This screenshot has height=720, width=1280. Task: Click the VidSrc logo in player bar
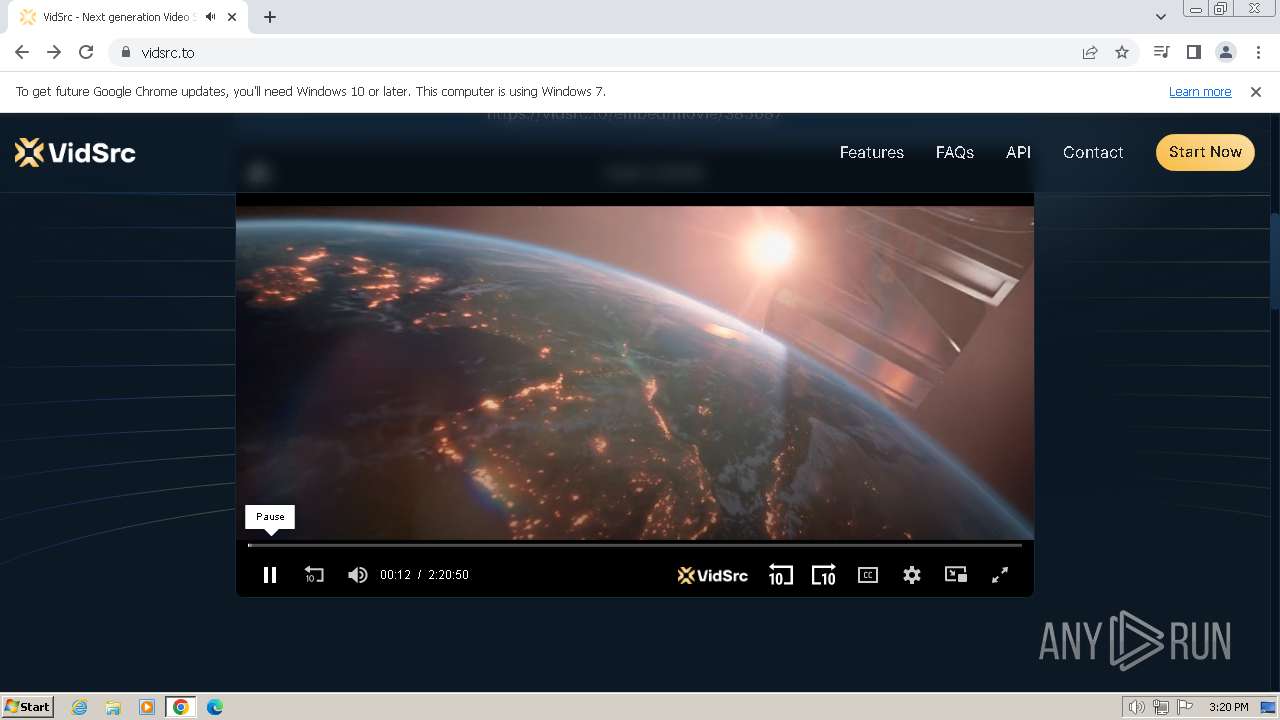(713, 575)
